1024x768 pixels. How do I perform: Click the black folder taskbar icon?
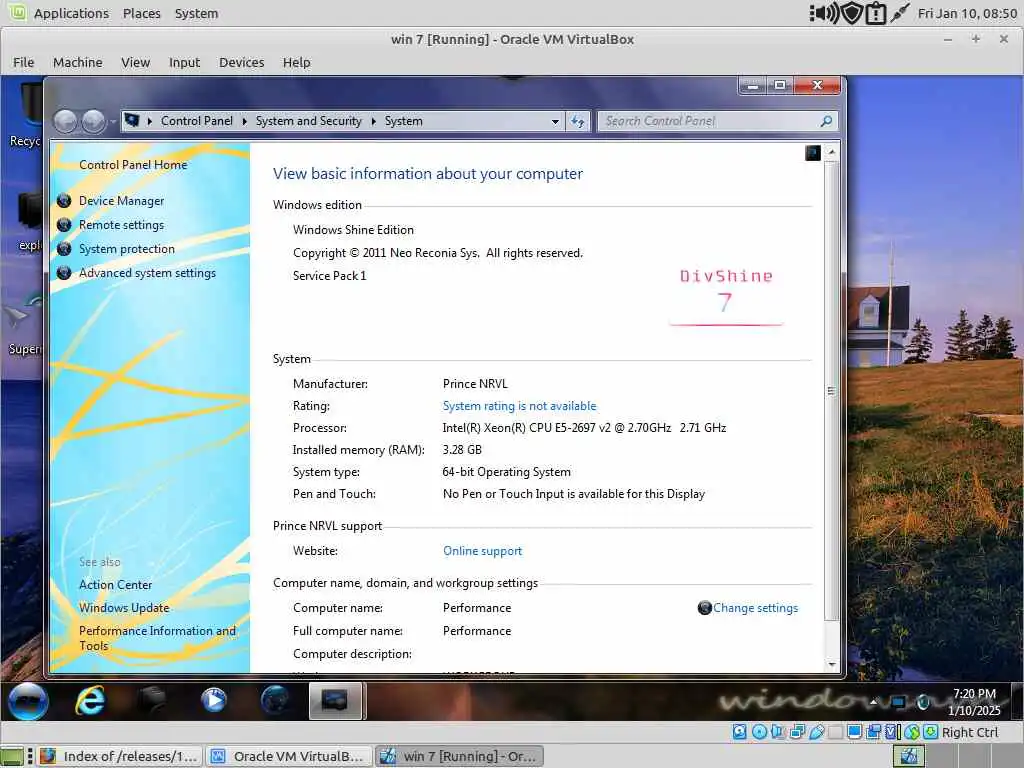[152, 701]
